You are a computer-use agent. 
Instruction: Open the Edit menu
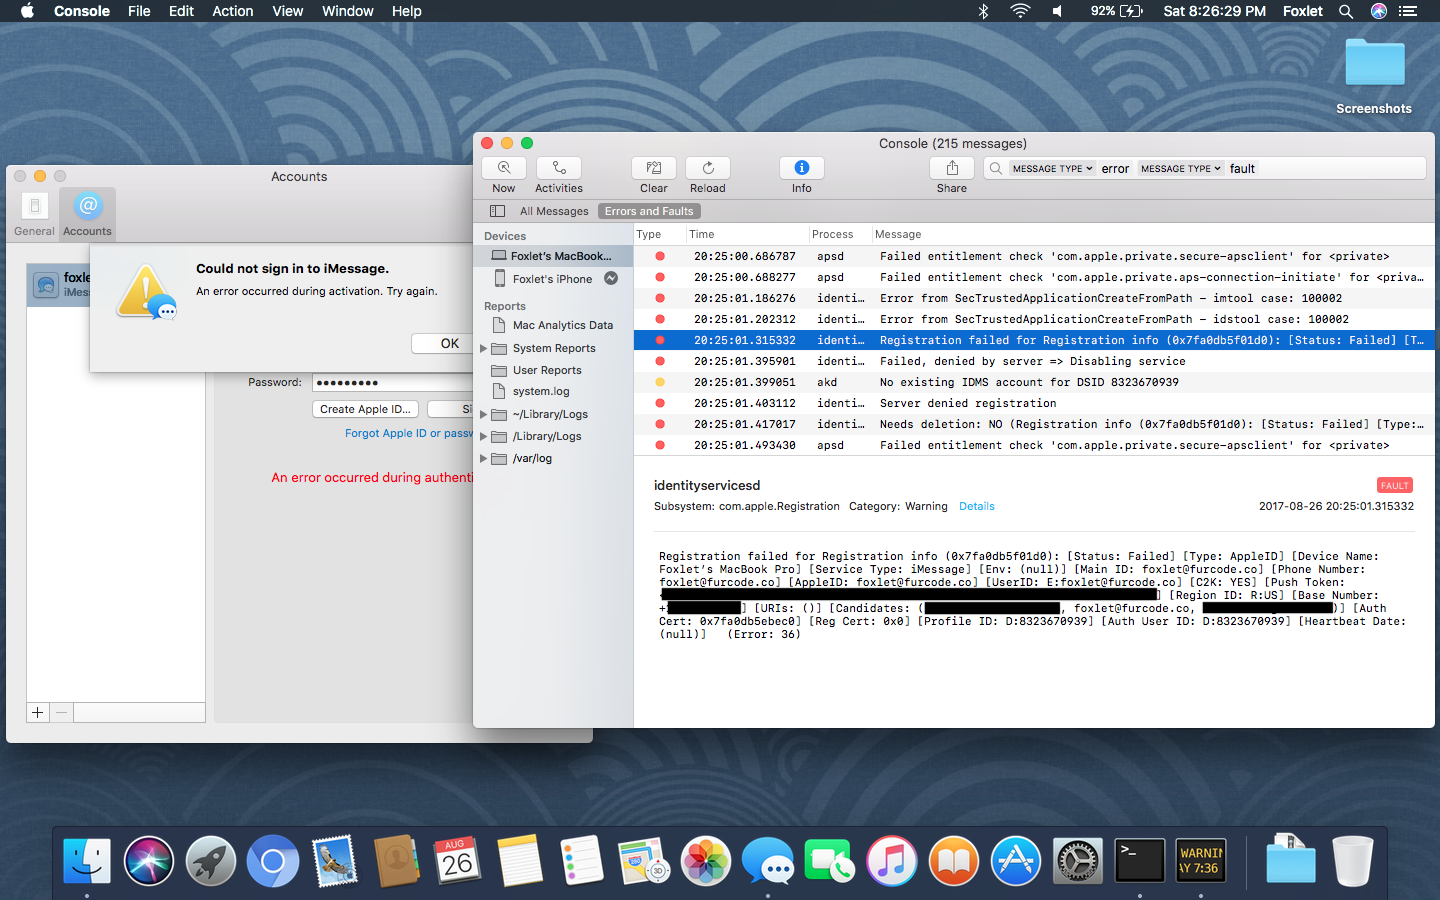[x=181, y=11]
